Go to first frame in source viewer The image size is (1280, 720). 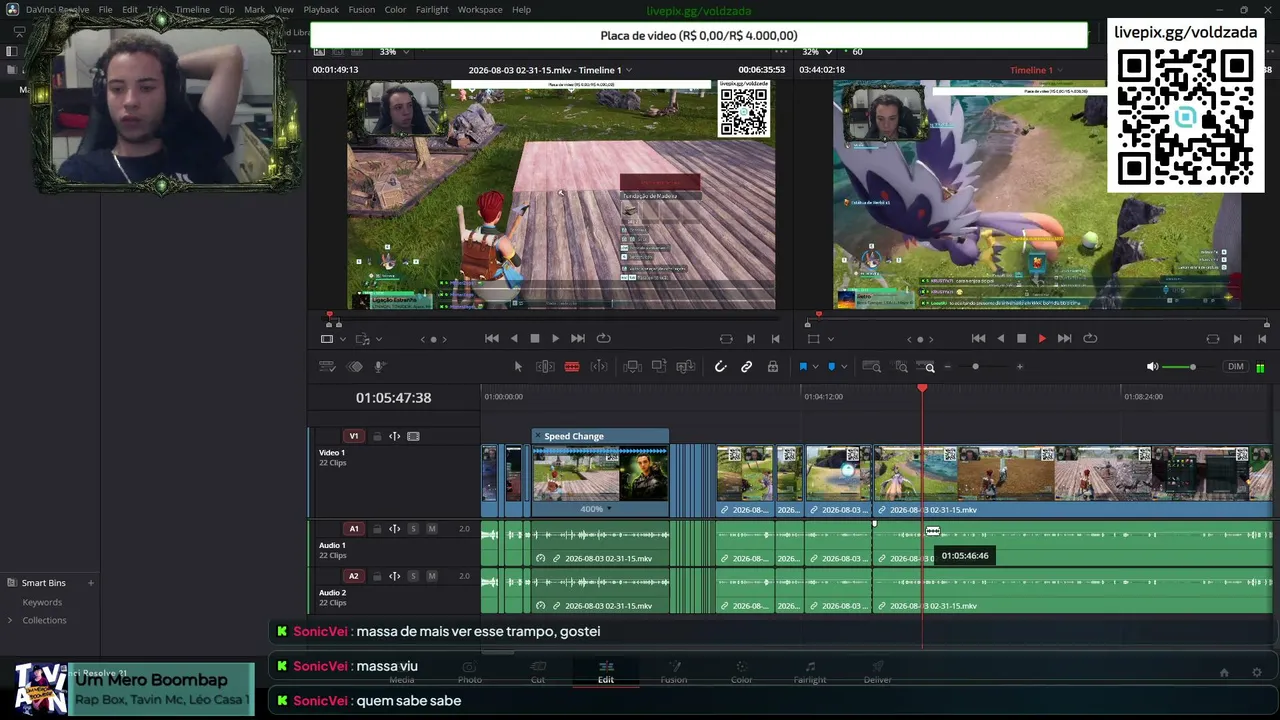point(492,339)
